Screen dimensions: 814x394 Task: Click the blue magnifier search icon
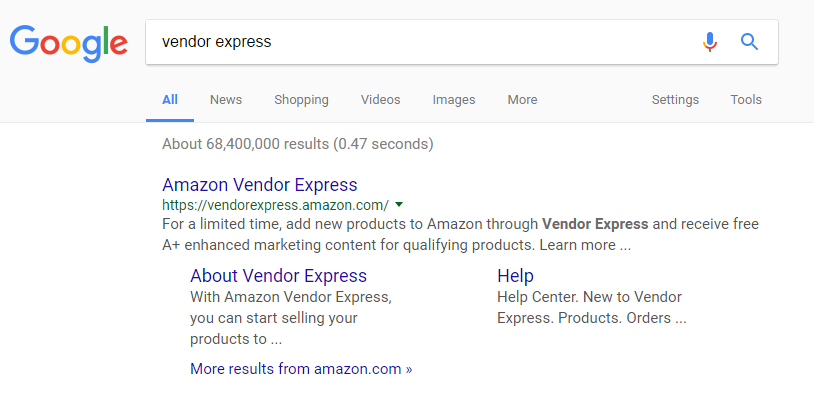pyautogui.click(x=749, y=42)
